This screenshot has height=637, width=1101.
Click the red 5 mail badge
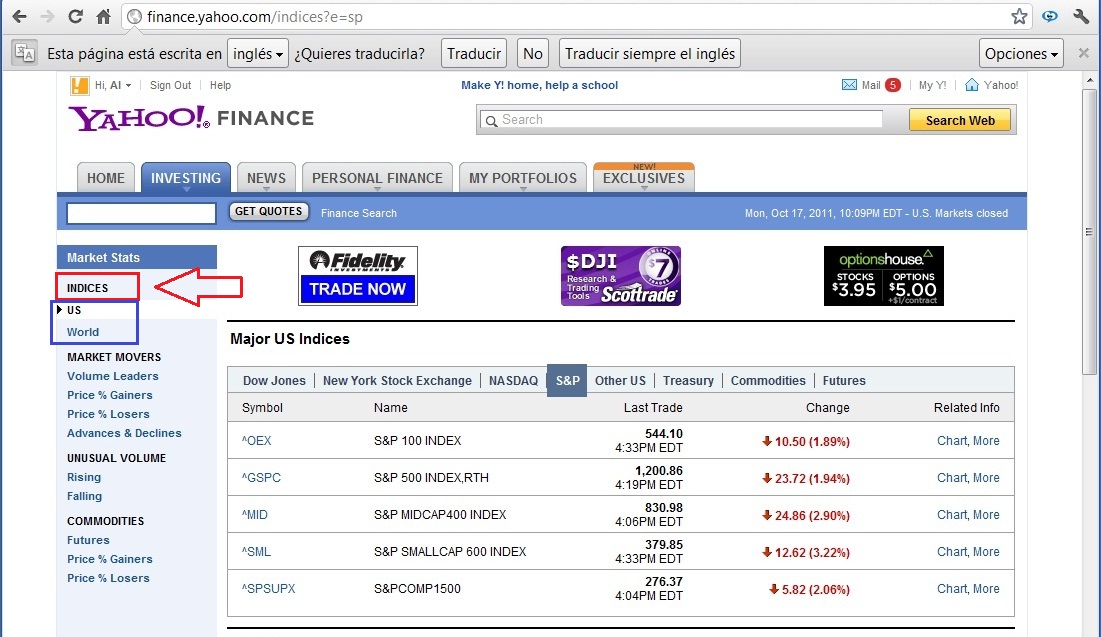coord(892,85)
